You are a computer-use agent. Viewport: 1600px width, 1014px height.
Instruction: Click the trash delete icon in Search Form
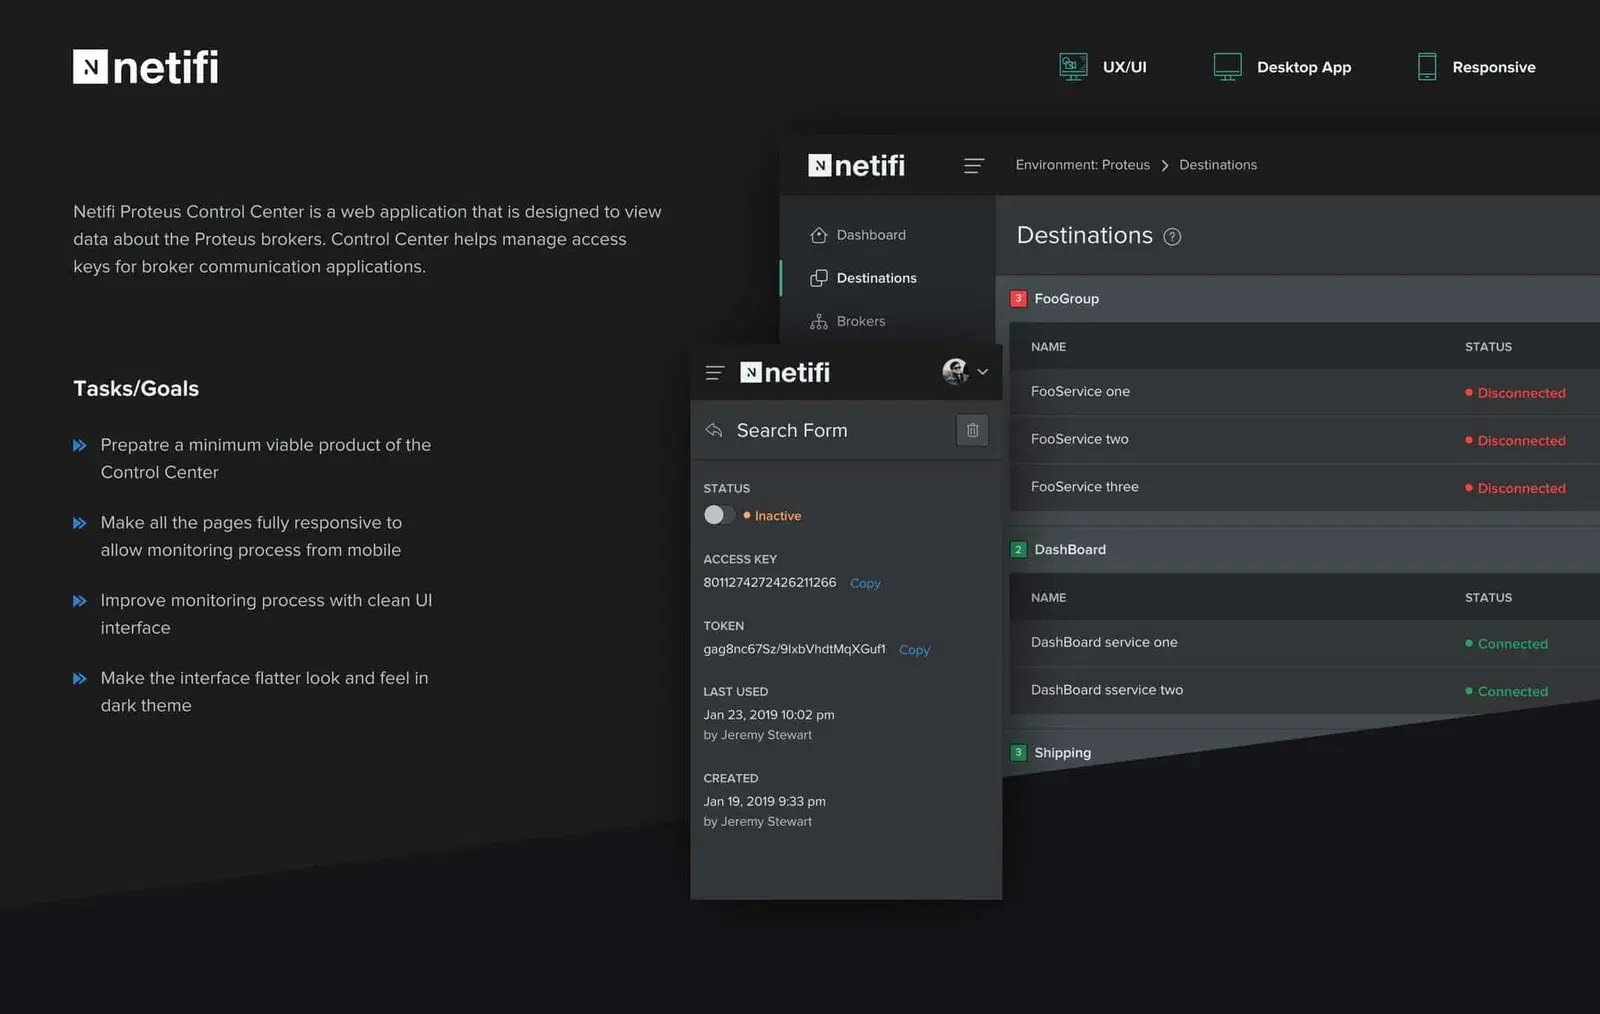click(972, 430)
